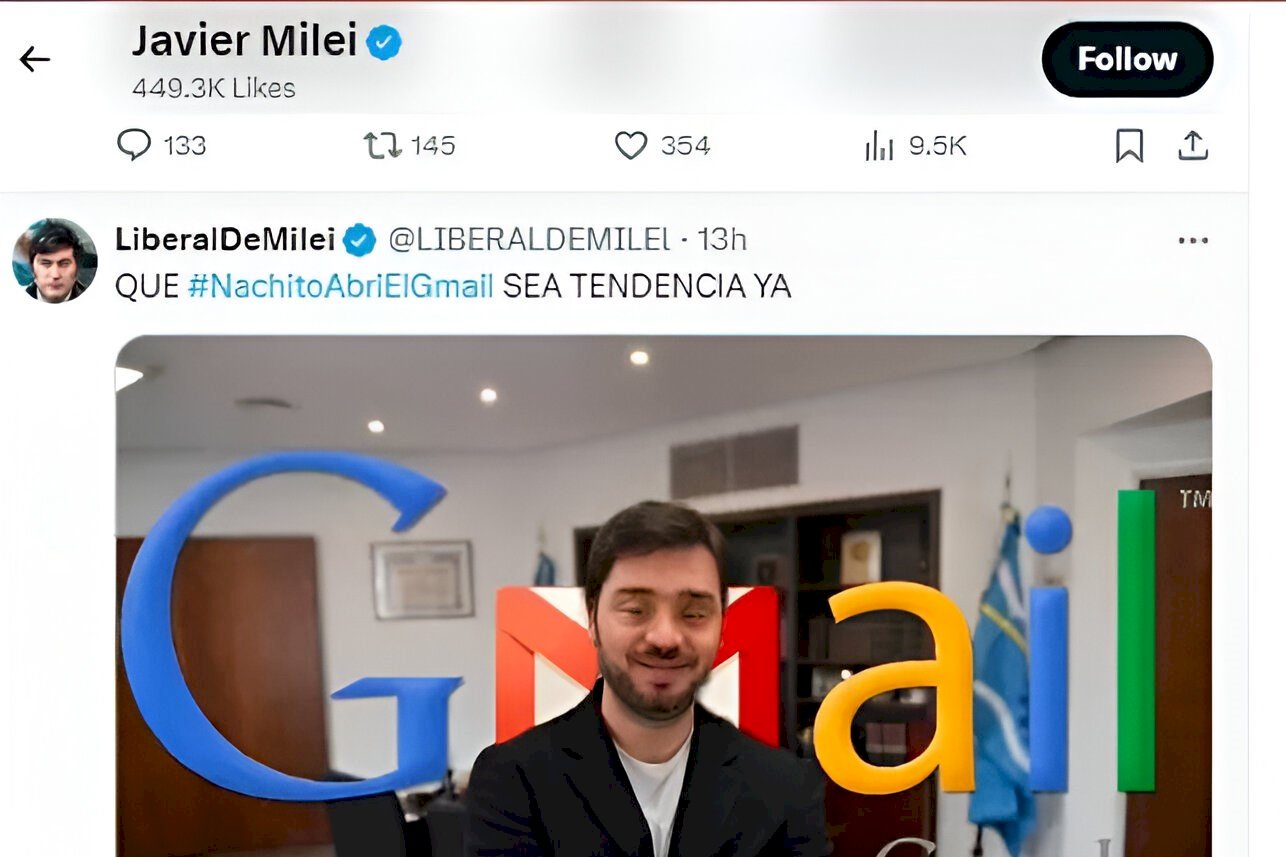Click the 145 repost count

pyautogui.click(x=433, y=146)
